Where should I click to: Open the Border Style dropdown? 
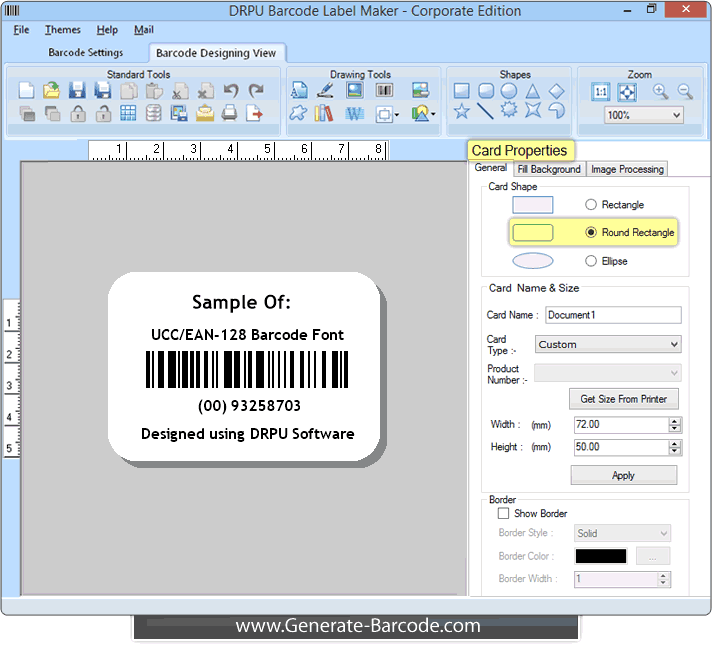622,534
